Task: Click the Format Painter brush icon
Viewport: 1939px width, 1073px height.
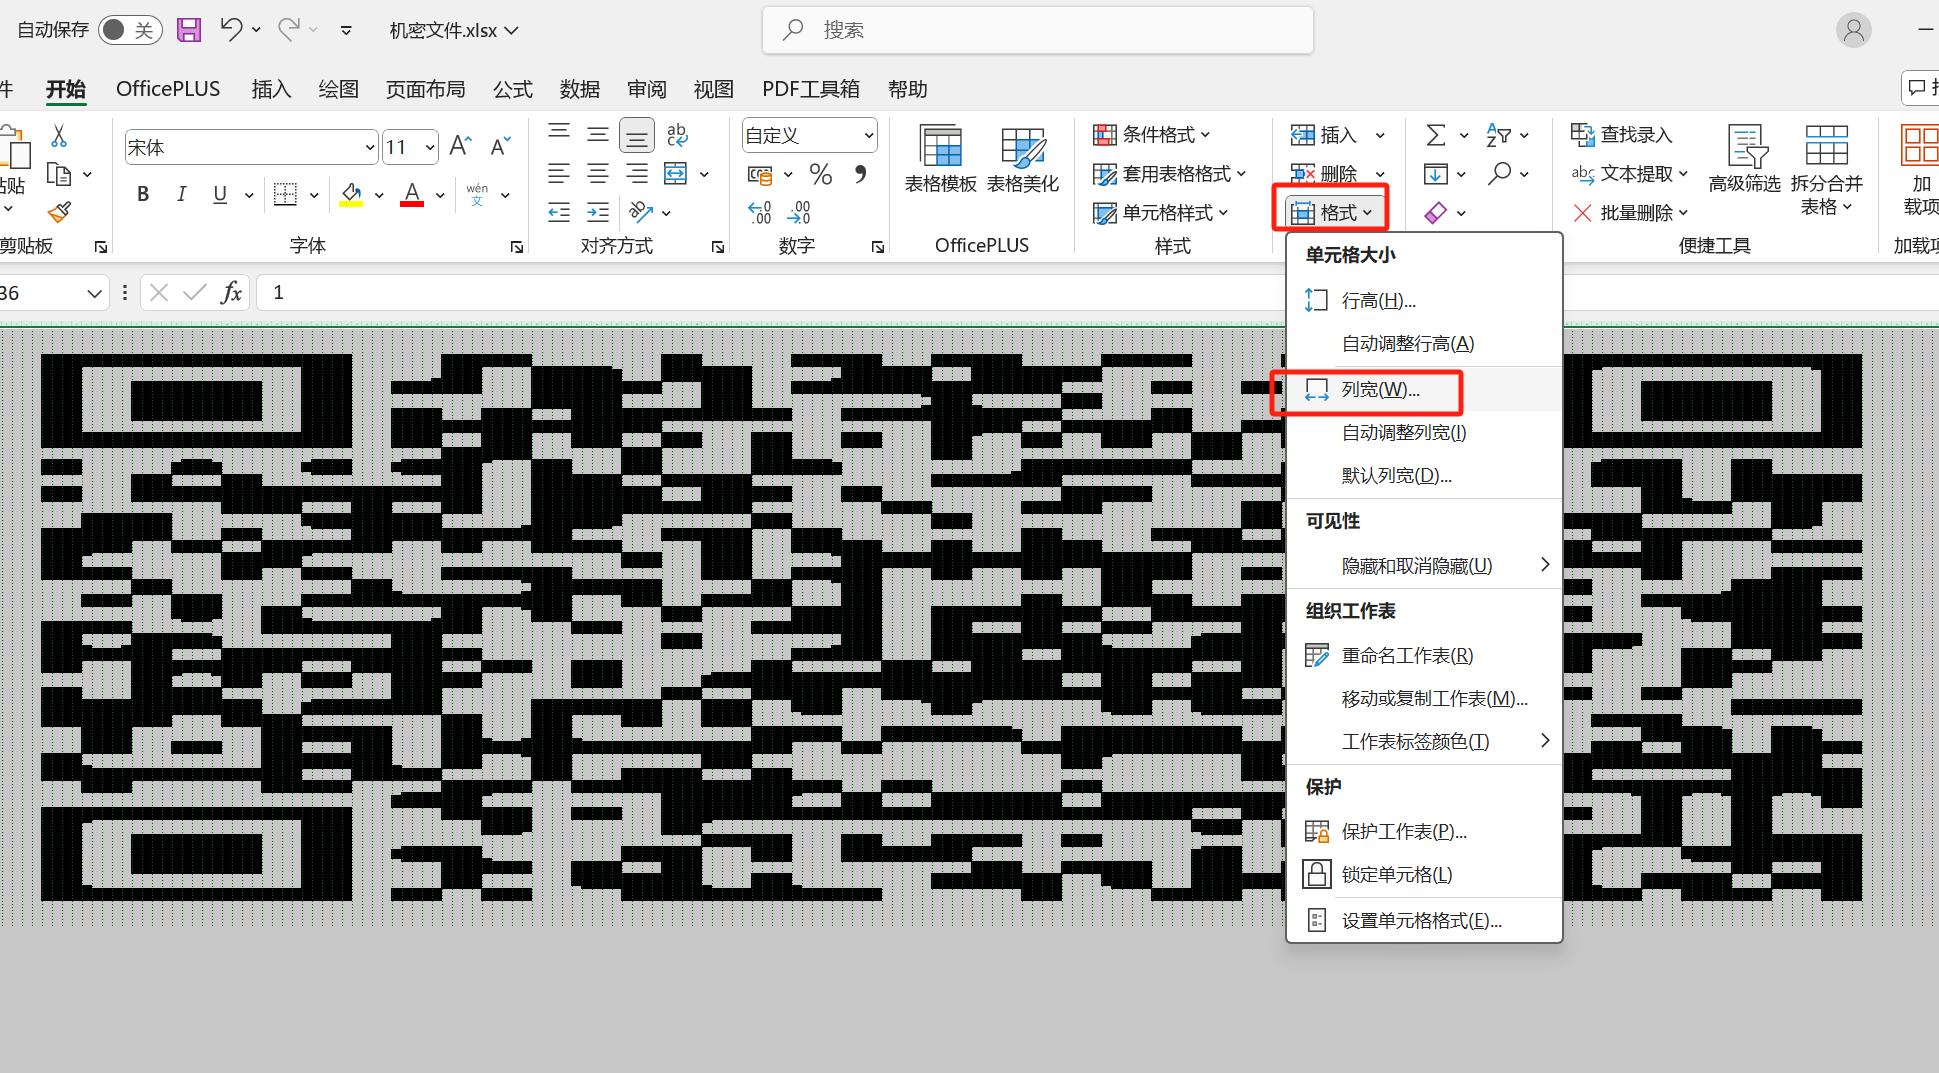Action: point(59,211)
